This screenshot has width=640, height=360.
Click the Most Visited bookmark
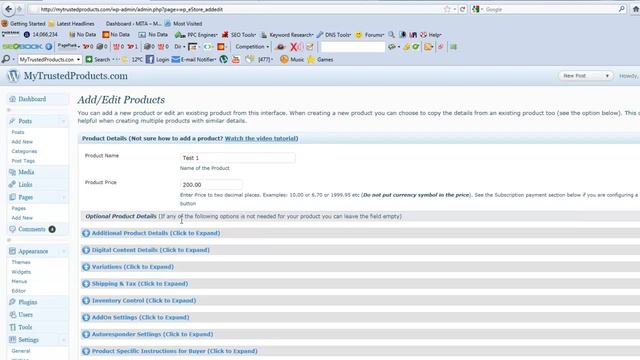click(183, 24)
